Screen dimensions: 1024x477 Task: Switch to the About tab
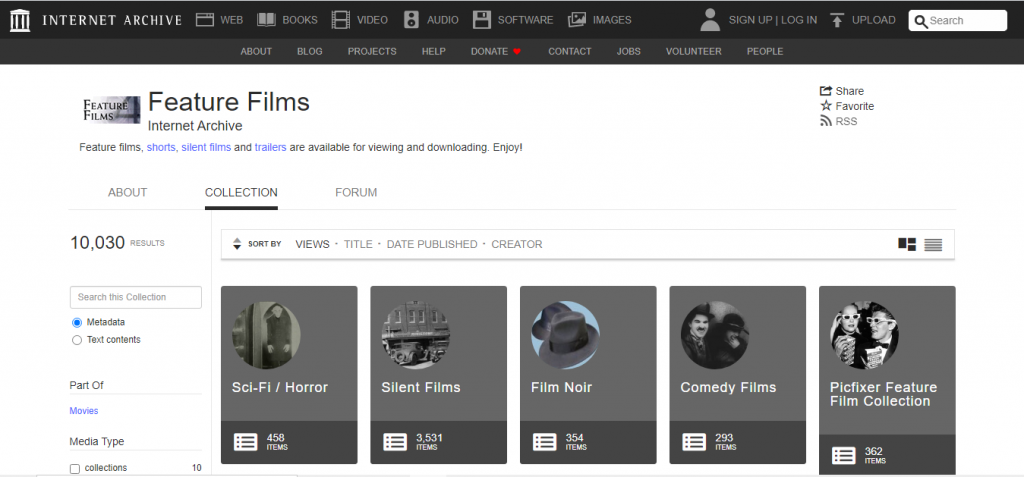click(127, 193)
